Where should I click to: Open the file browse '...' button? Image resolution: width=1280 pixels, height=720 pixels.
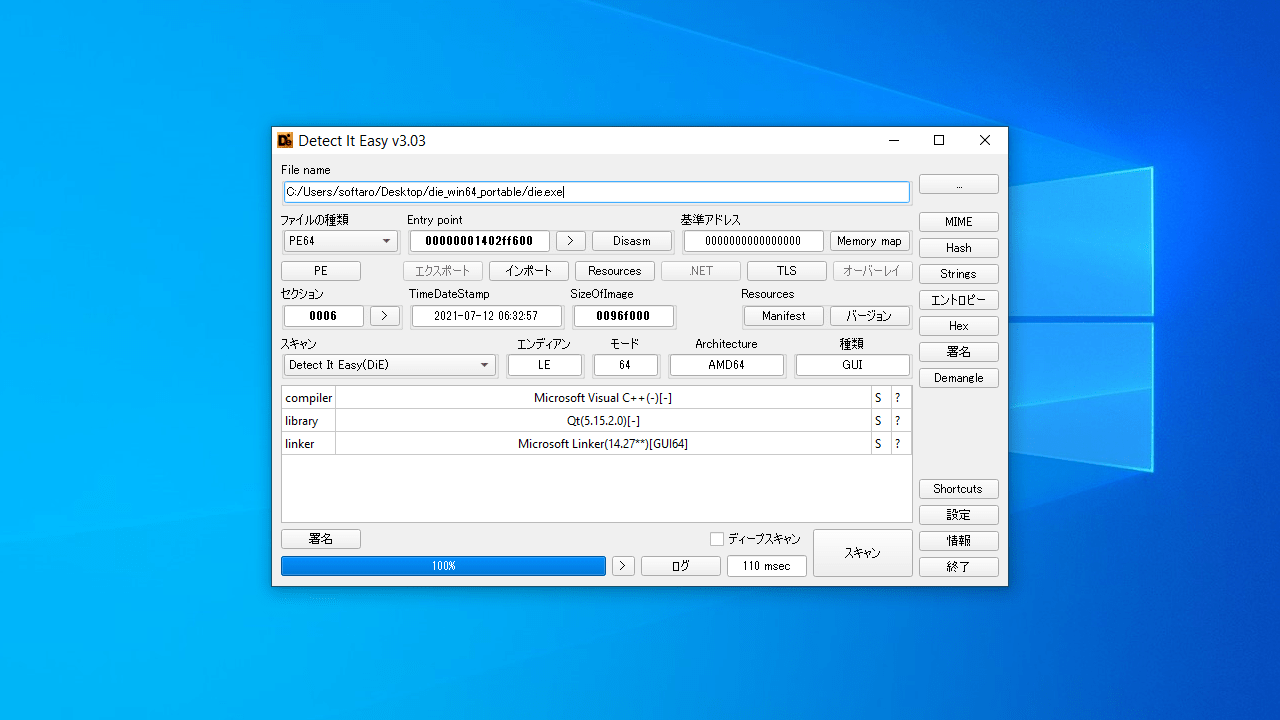958,184
